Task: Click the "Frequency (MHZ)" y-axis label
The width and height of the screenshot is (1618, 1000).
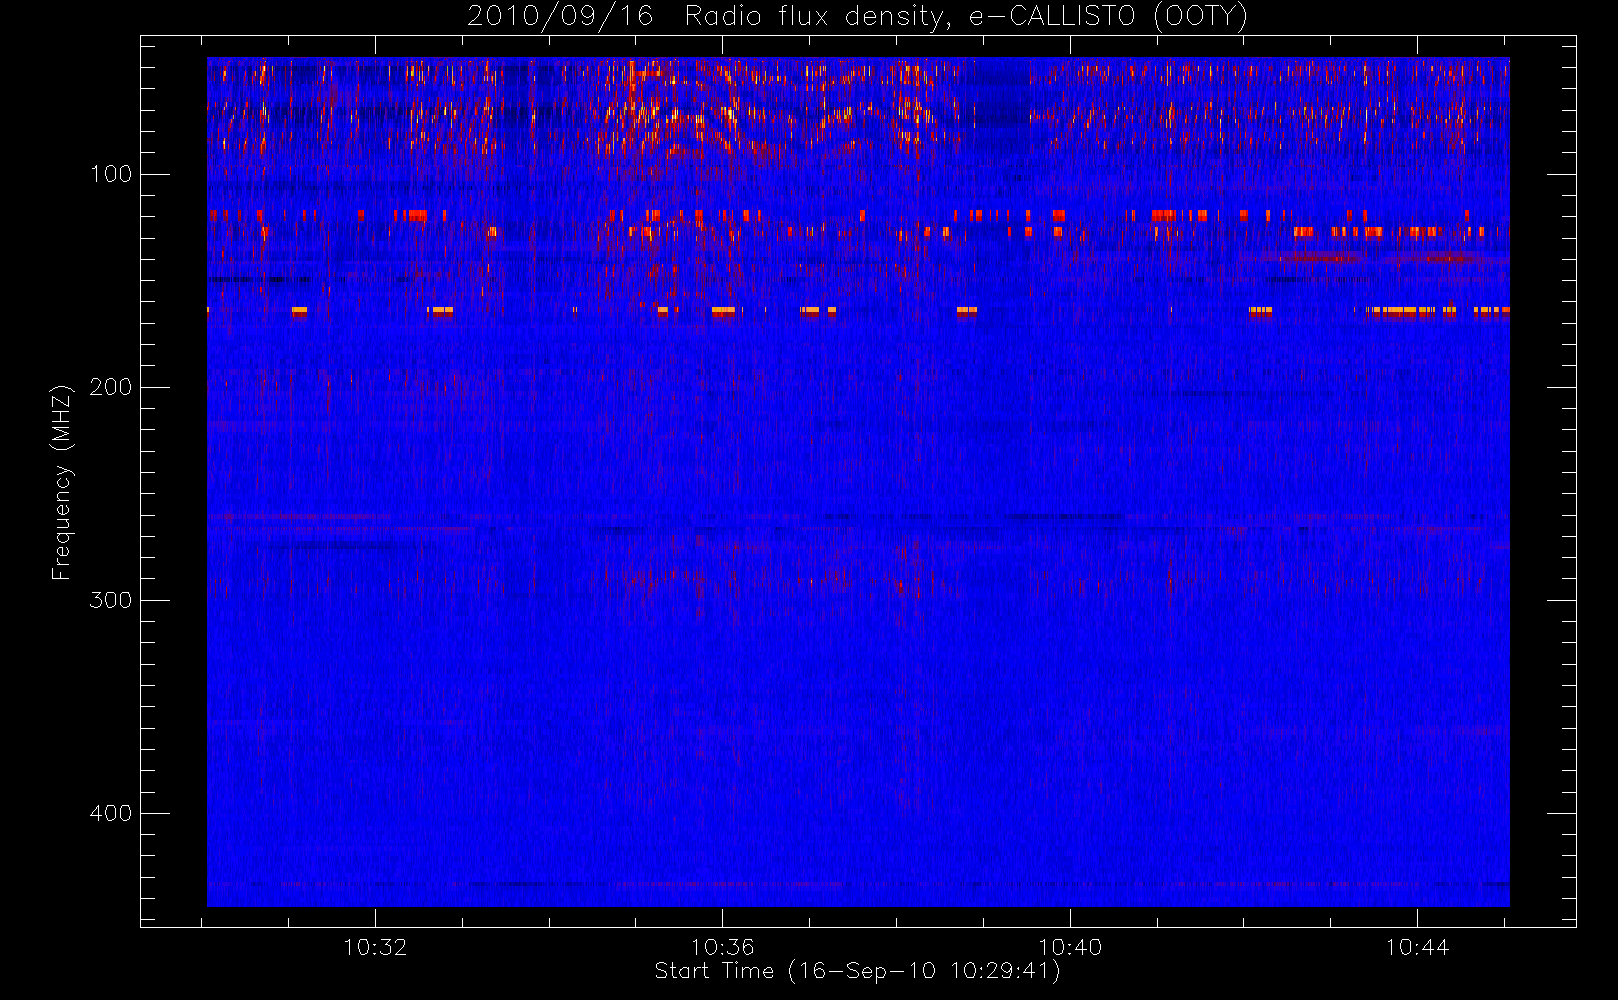Action: click(x=62, y=482)
